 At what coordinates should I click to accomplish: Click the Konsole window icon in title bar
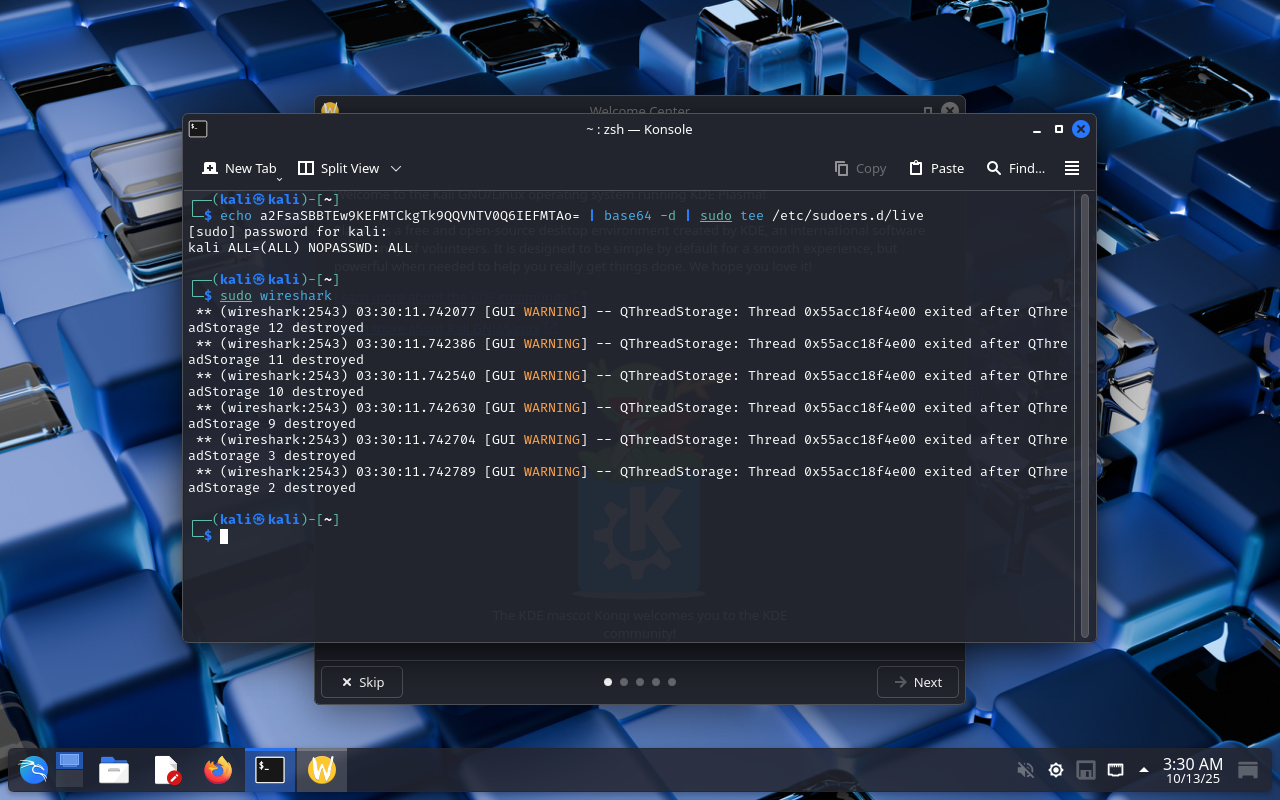[198, 129]
